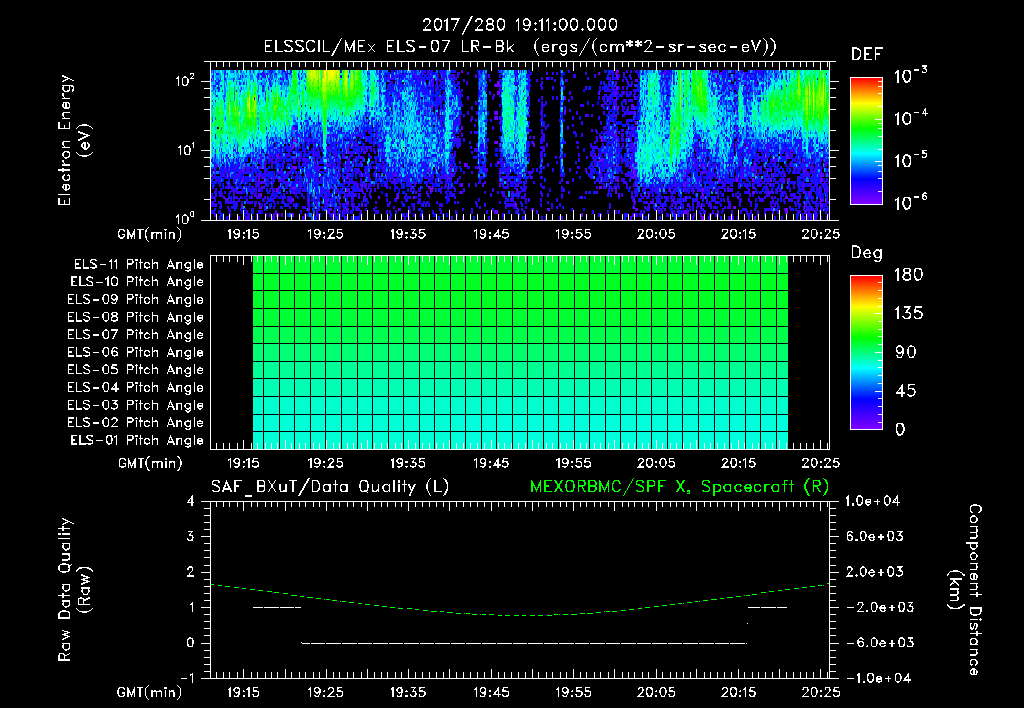
Task: Click the 45 value on Deg scale
Action: pos(906,391)
